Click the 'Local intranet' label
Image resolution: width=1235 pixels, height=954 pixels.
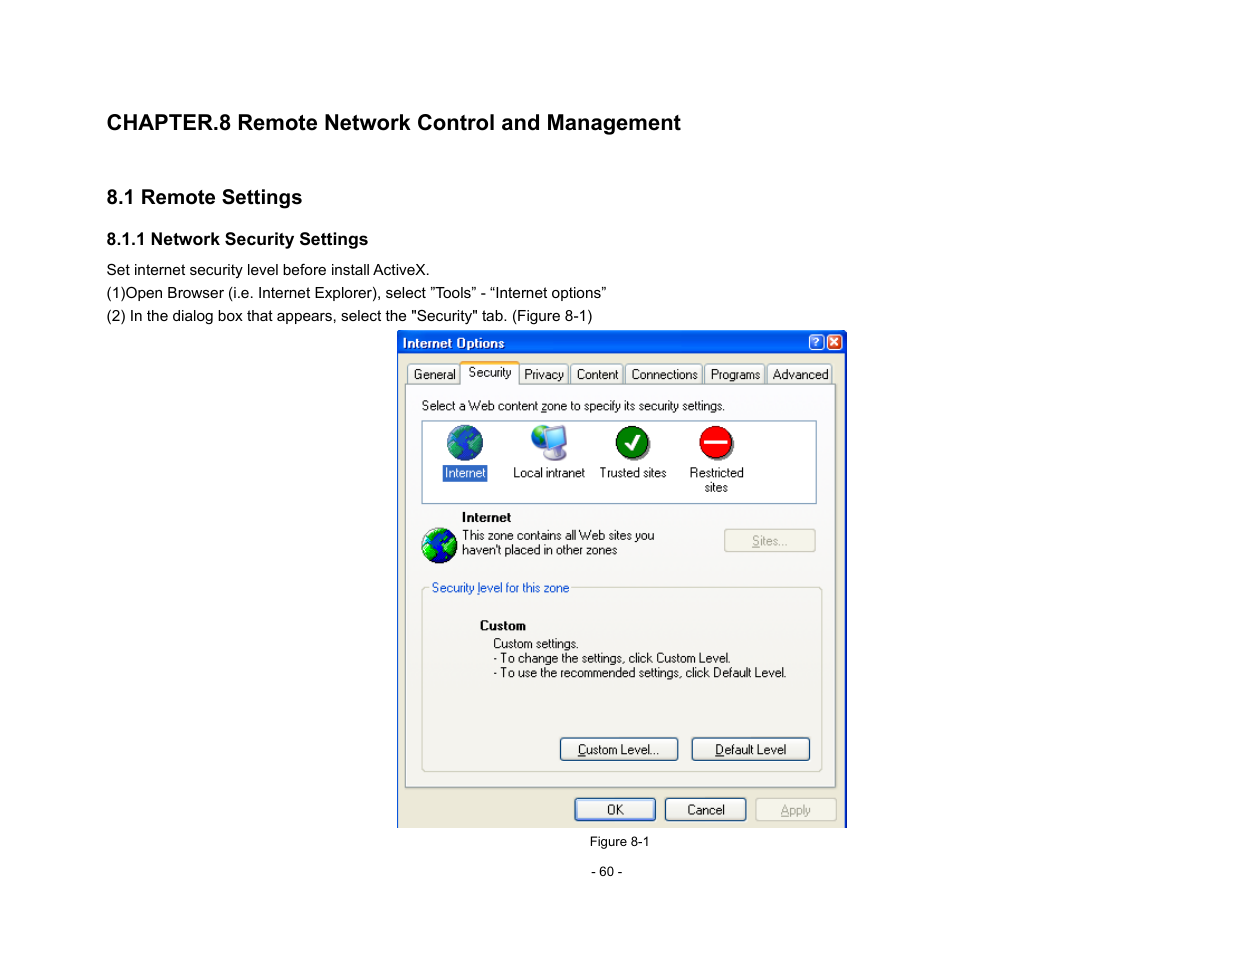[549, 473]
